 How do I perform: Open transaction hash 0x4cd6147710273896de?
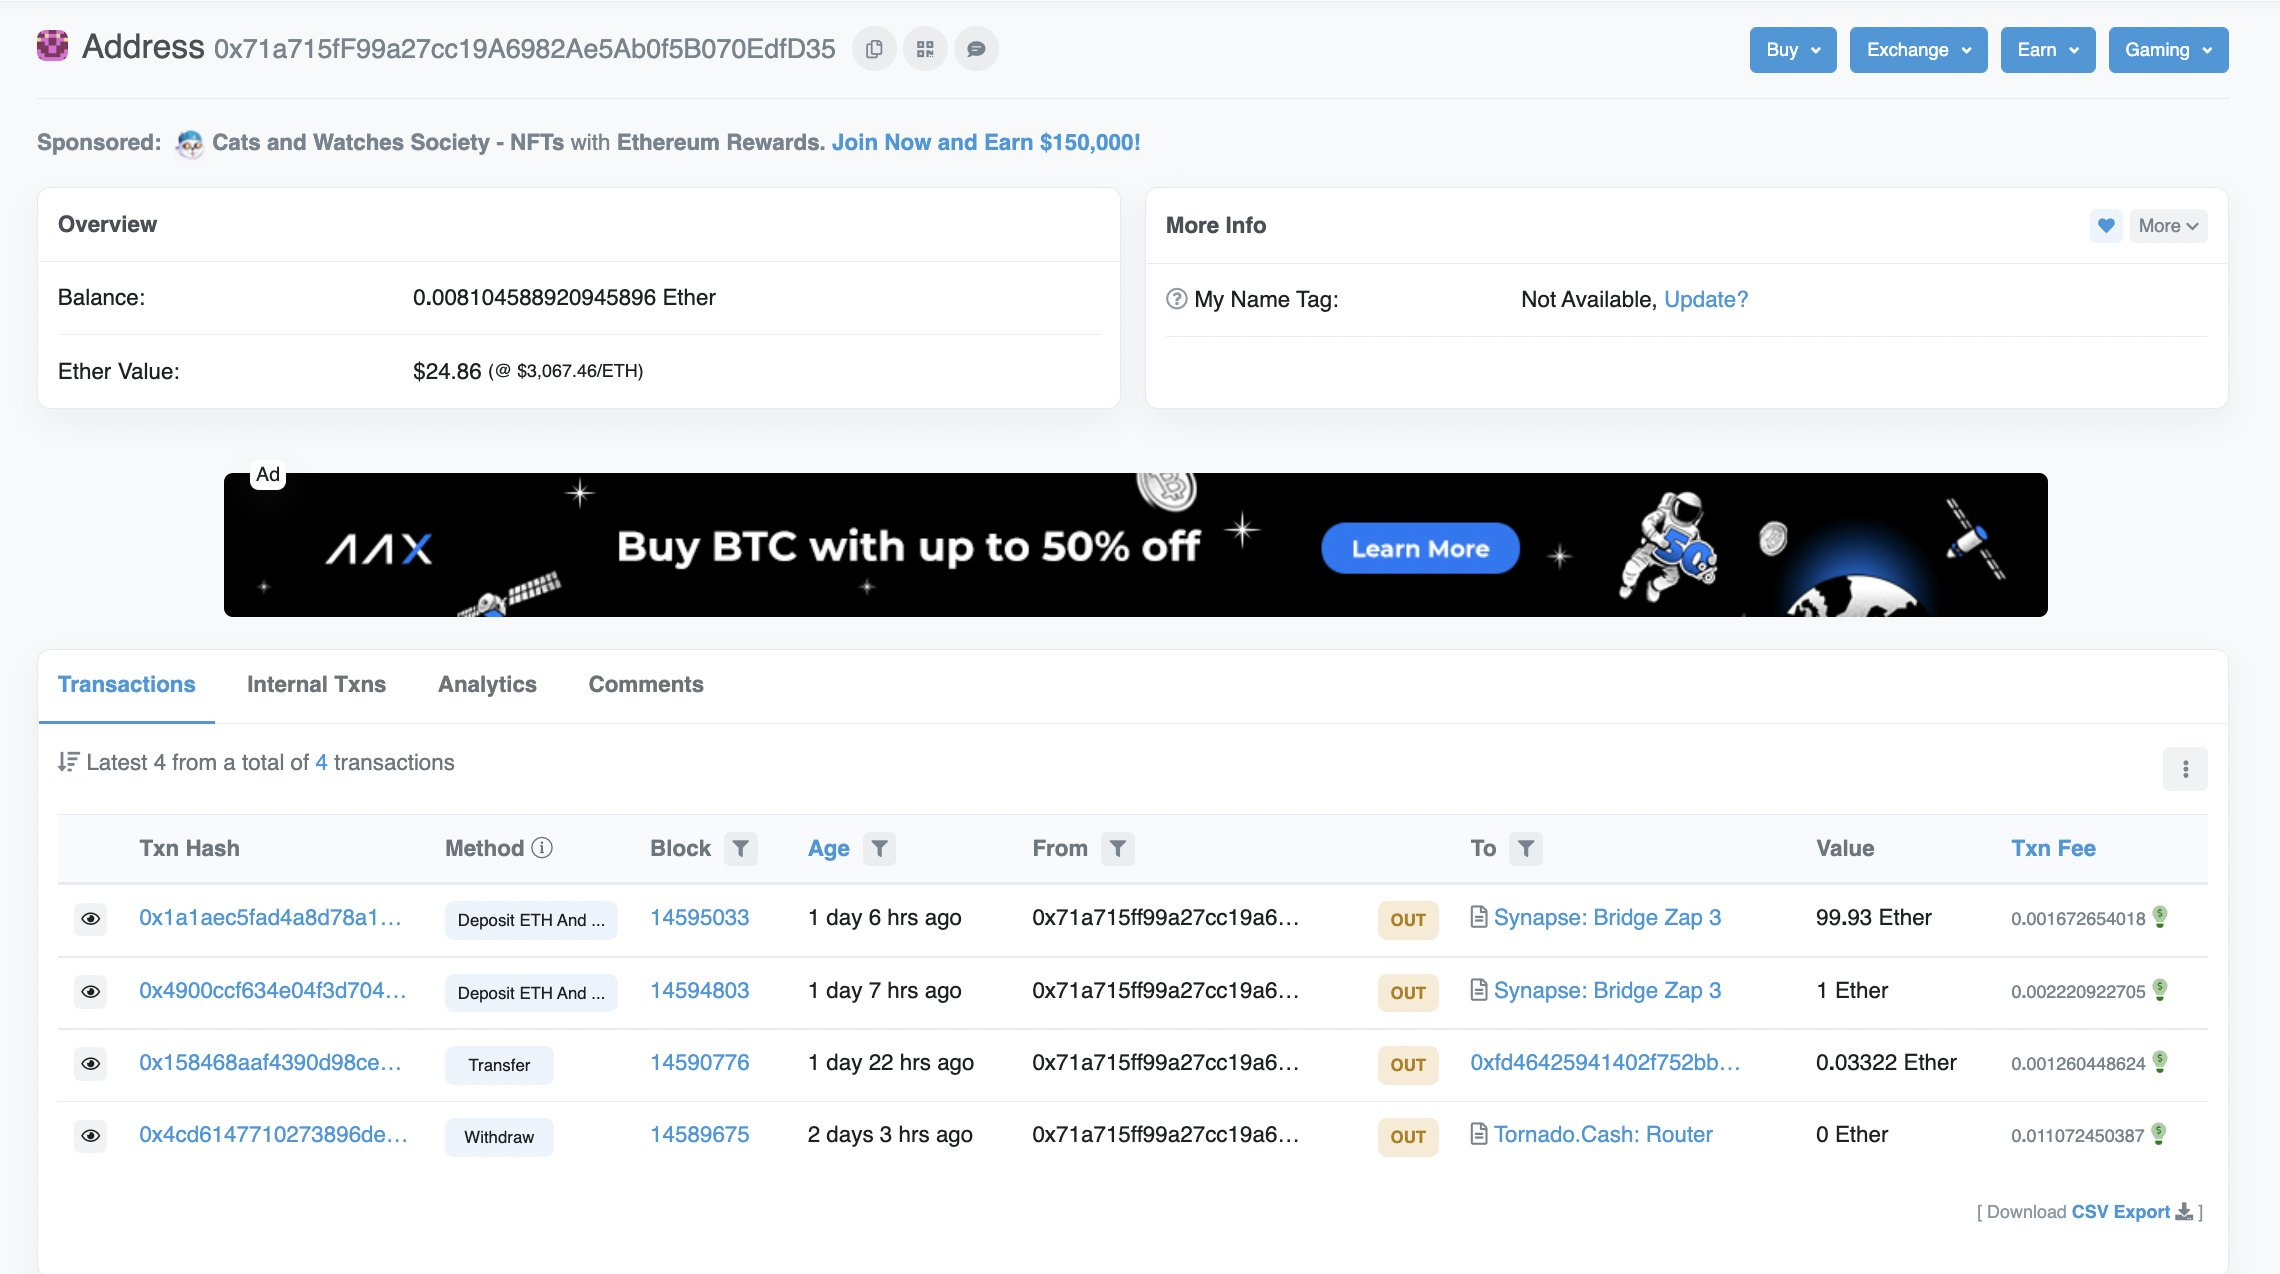(273, 1135)
